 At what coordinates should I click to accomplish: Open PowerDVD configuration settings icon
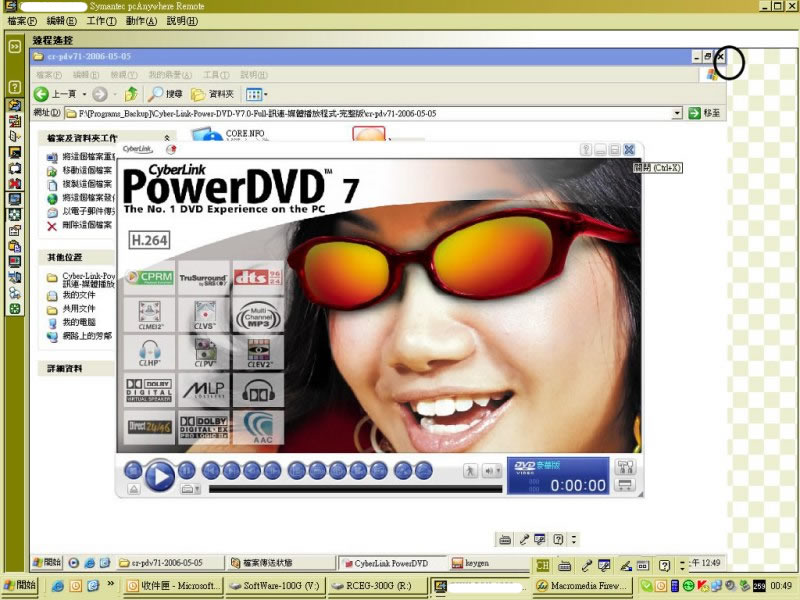(625, 466)
